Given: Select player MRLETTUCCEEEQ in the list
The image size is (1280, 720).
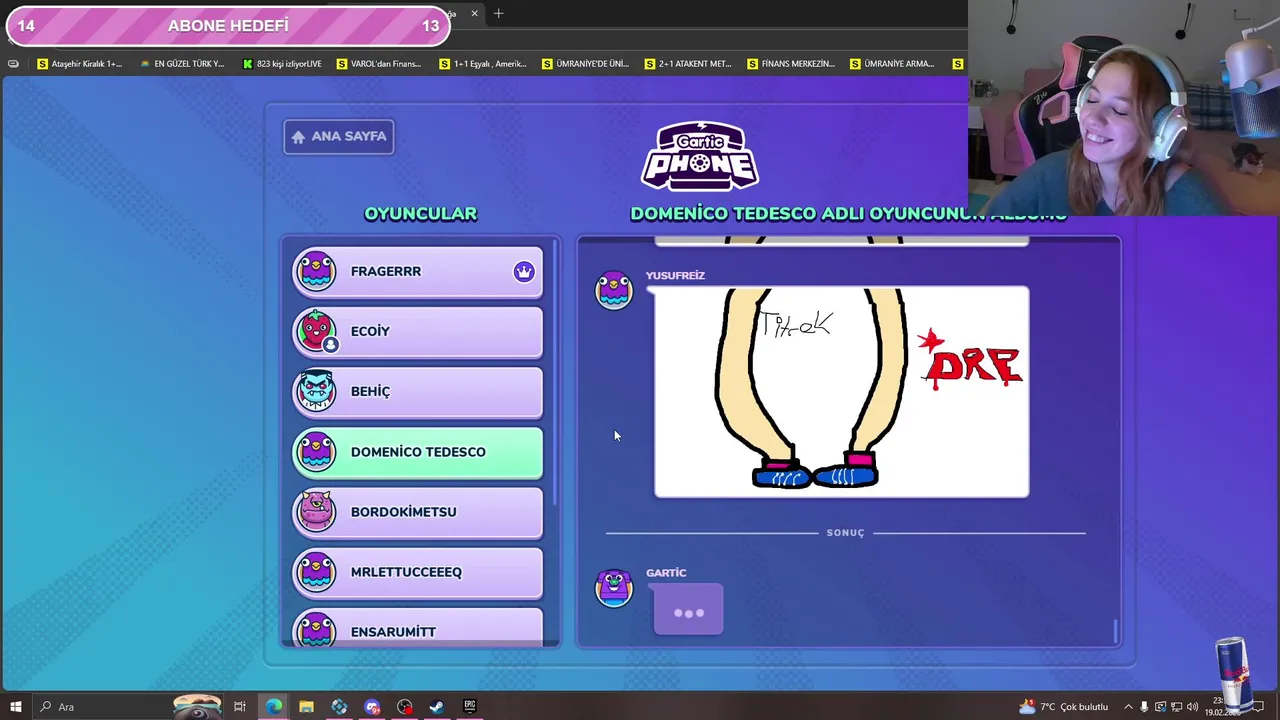Looking at the screenshot, I should coord(418,572).
